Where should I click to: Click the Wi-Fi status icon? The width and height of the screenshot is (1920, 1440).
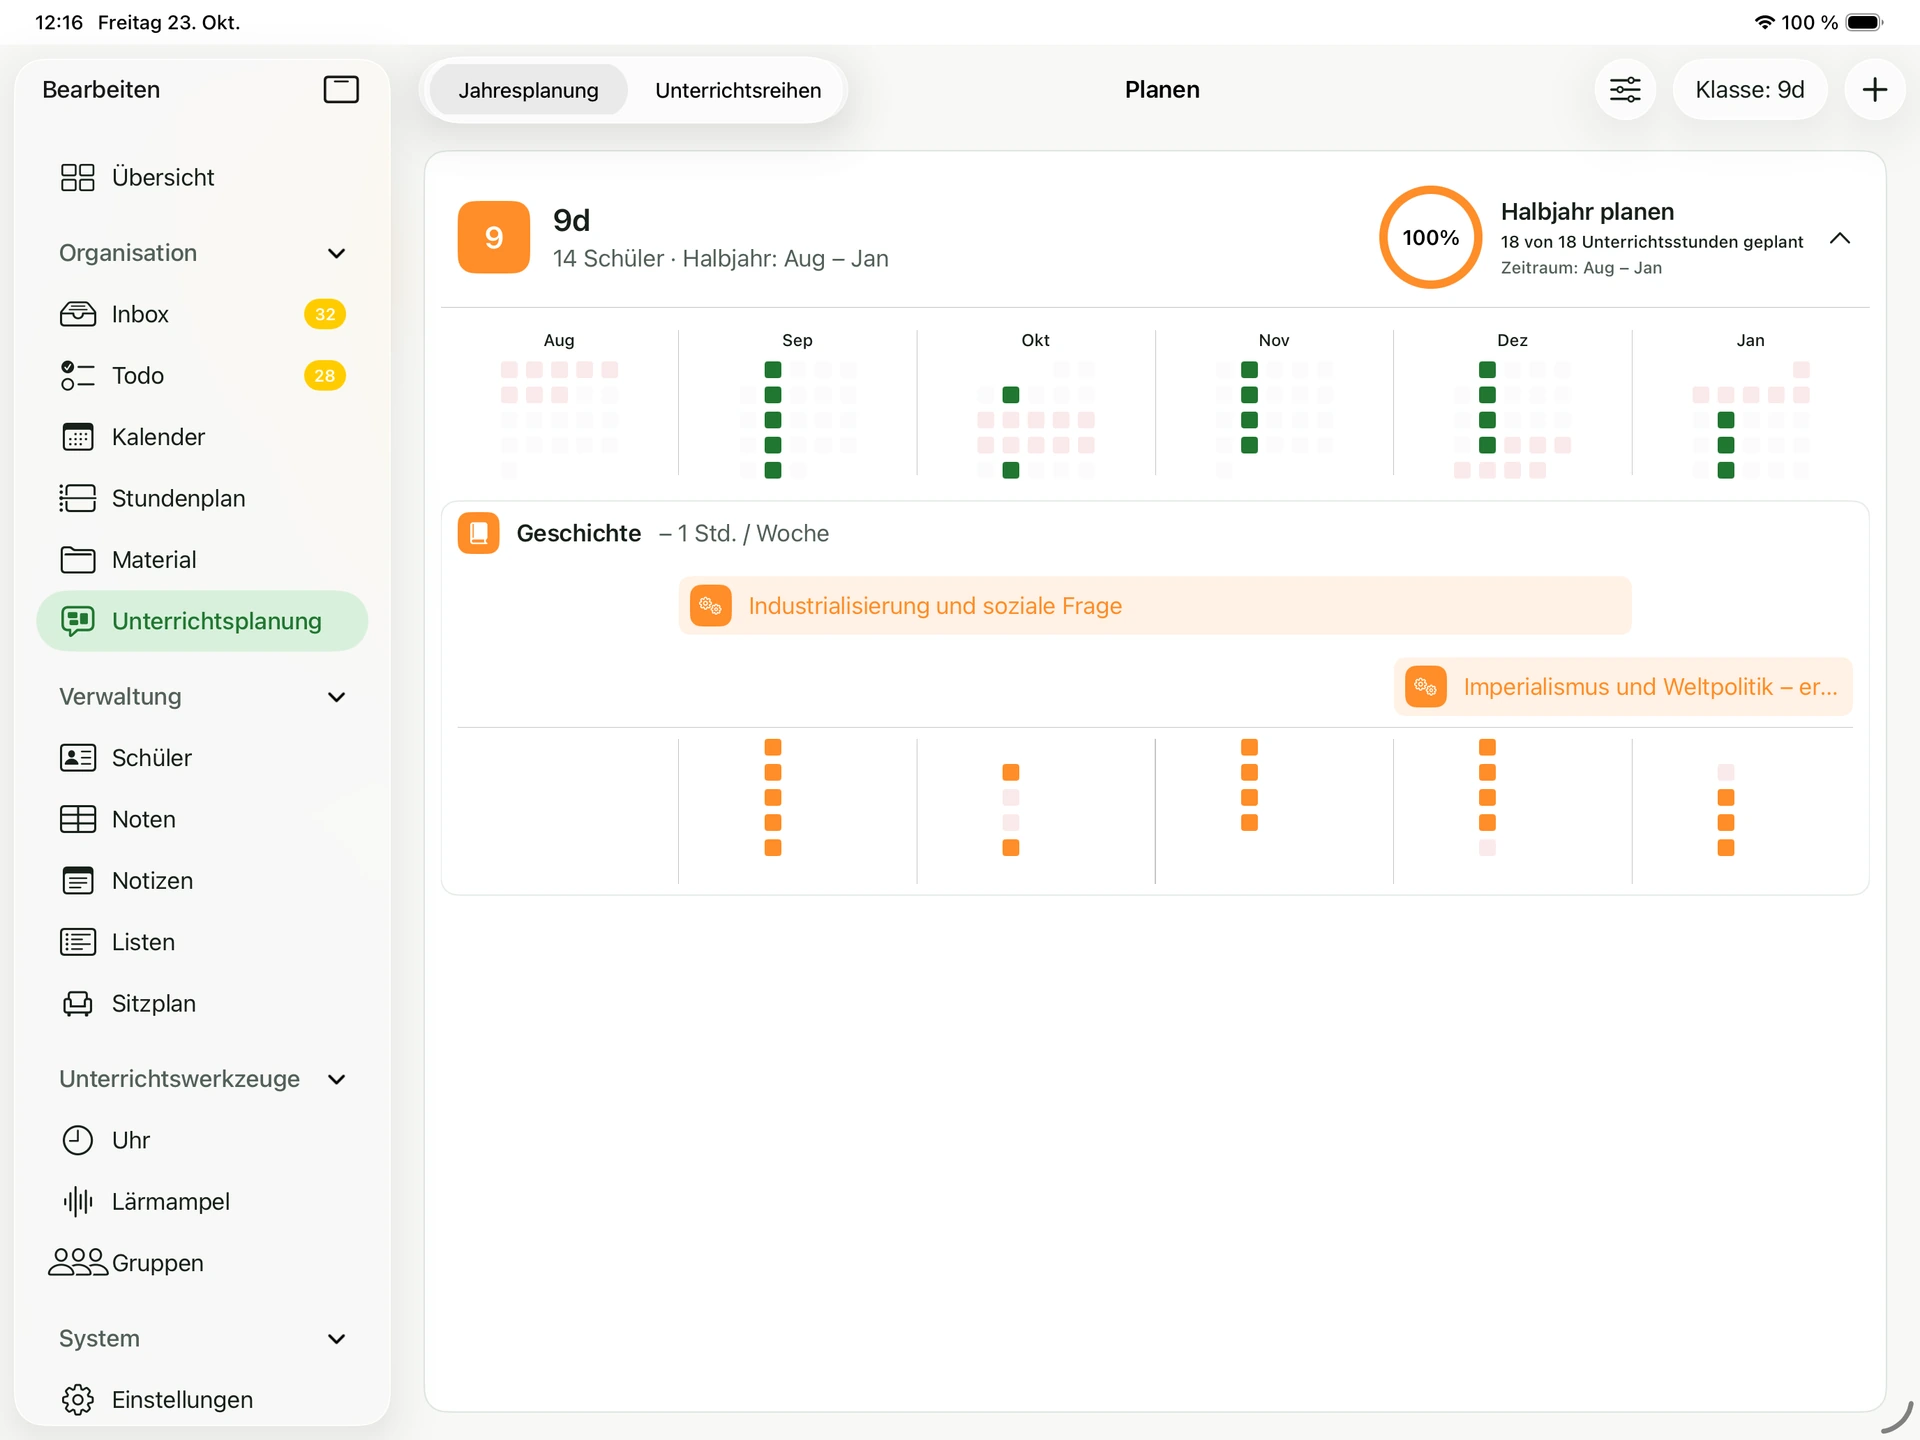coord(1765,22)
